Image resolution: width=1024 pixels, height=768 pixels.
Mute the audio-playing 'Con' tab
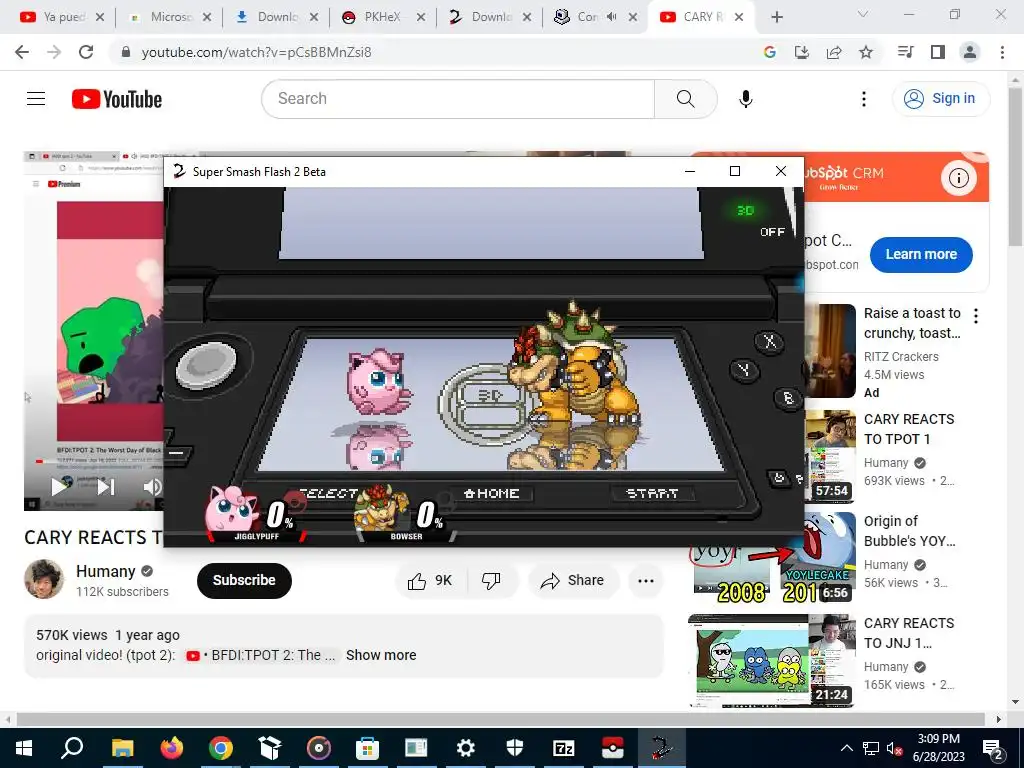click(x=611, y=17)
